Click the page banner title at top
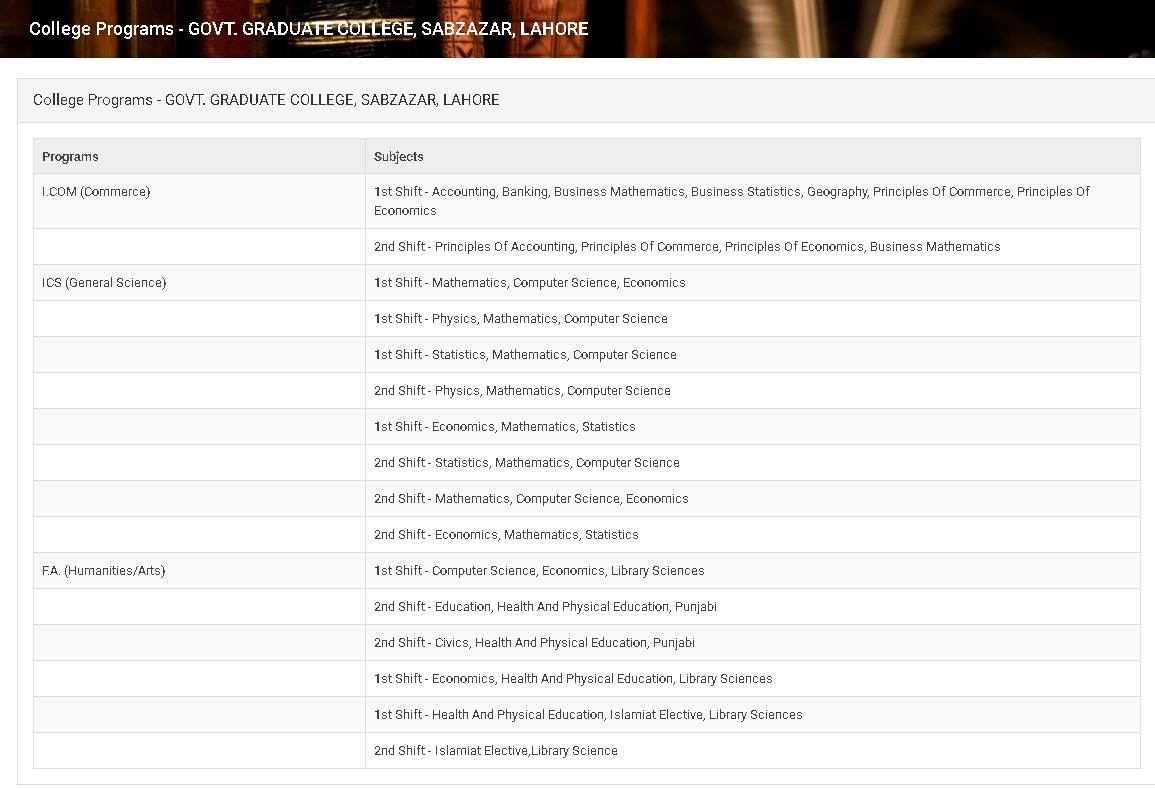 coord(308,29)
